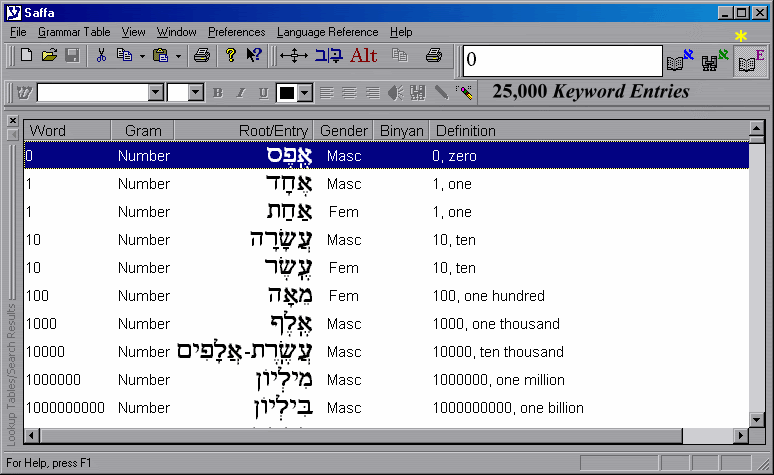
Task: Close the Lookup Tables/Search Results panel
Action: pos(13,120)
